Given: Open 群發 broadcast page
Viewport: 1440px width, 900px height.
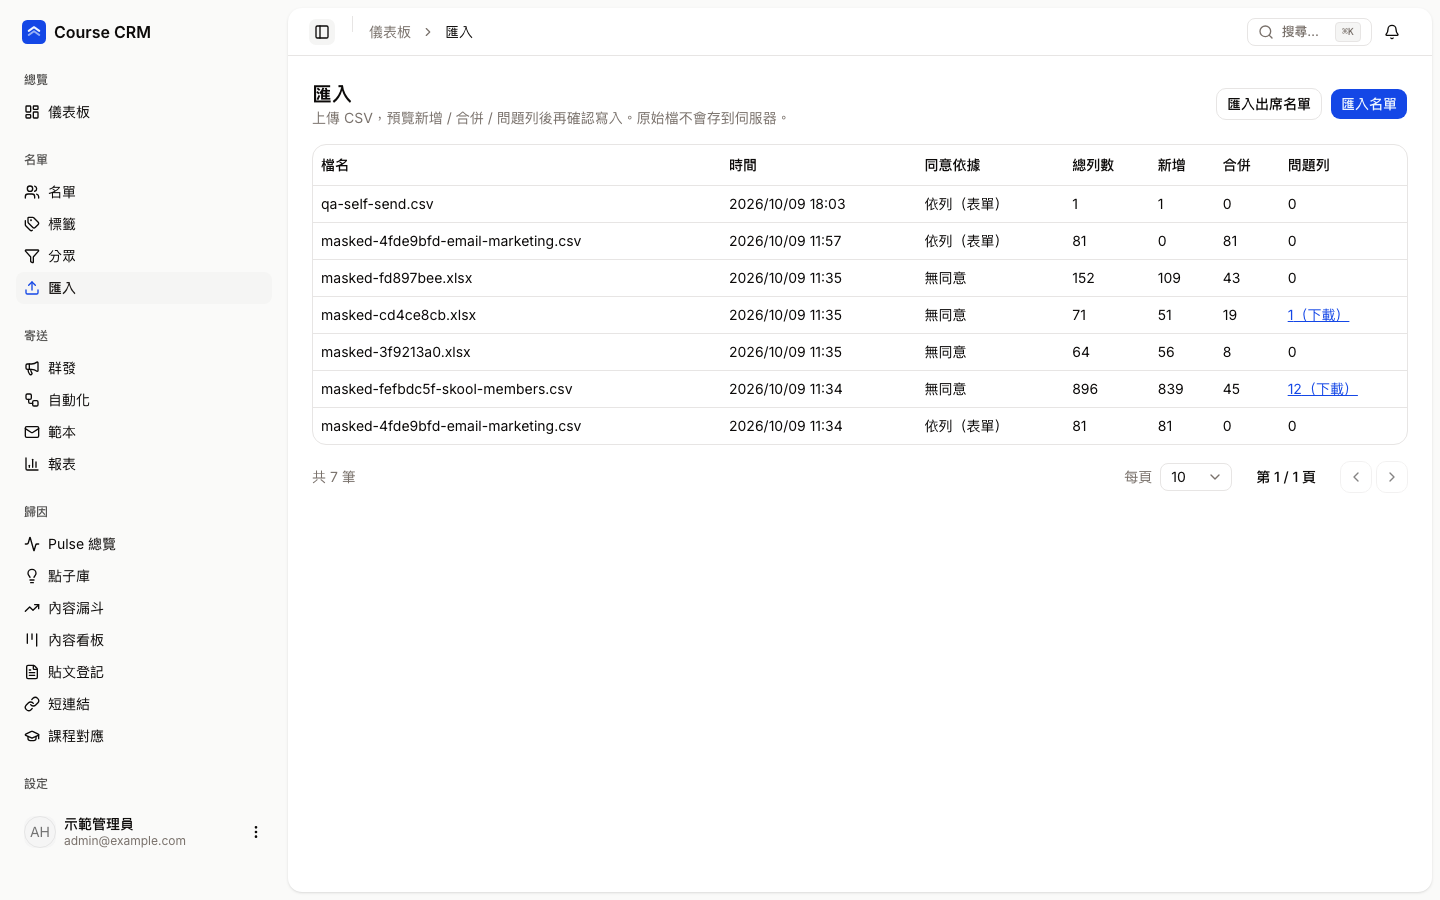Looking at the screenshot, I should (144, 368).
